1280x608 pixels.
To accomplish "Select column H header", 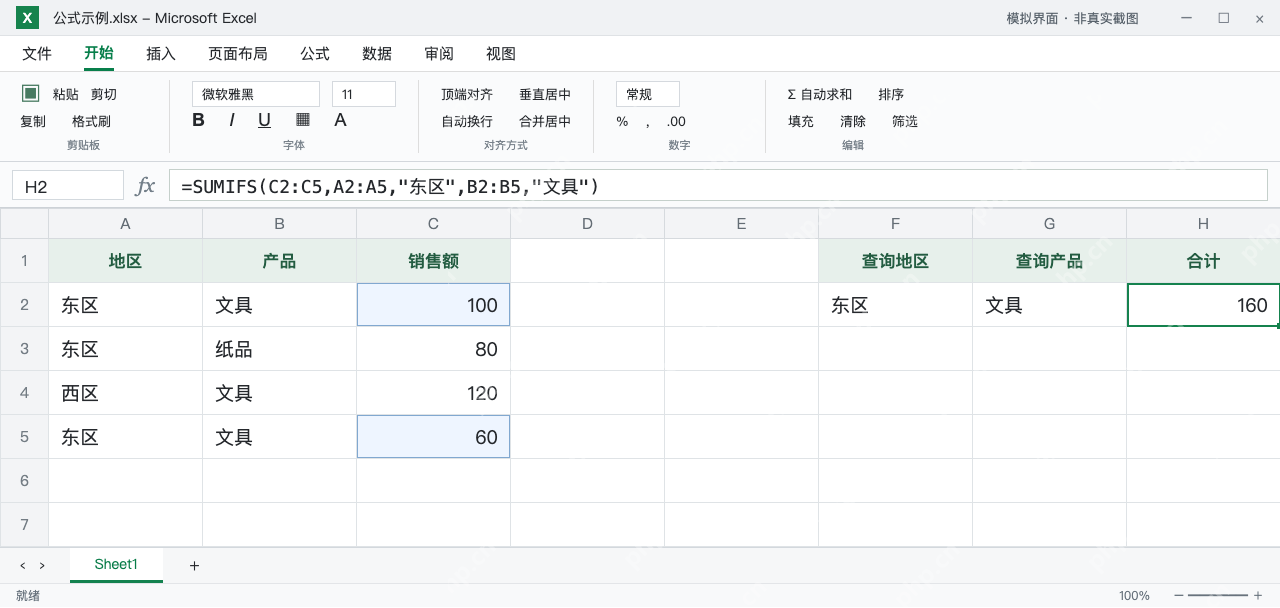I will (1203, 223).
